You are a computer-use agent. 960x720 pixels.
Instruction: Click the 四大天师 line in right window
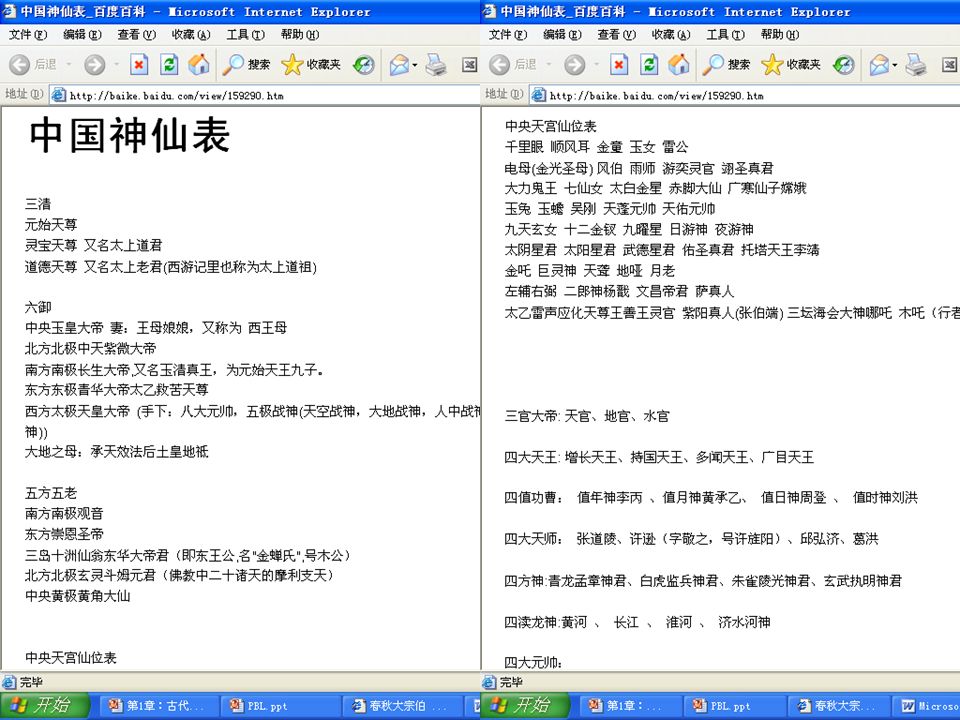(692, 539)
